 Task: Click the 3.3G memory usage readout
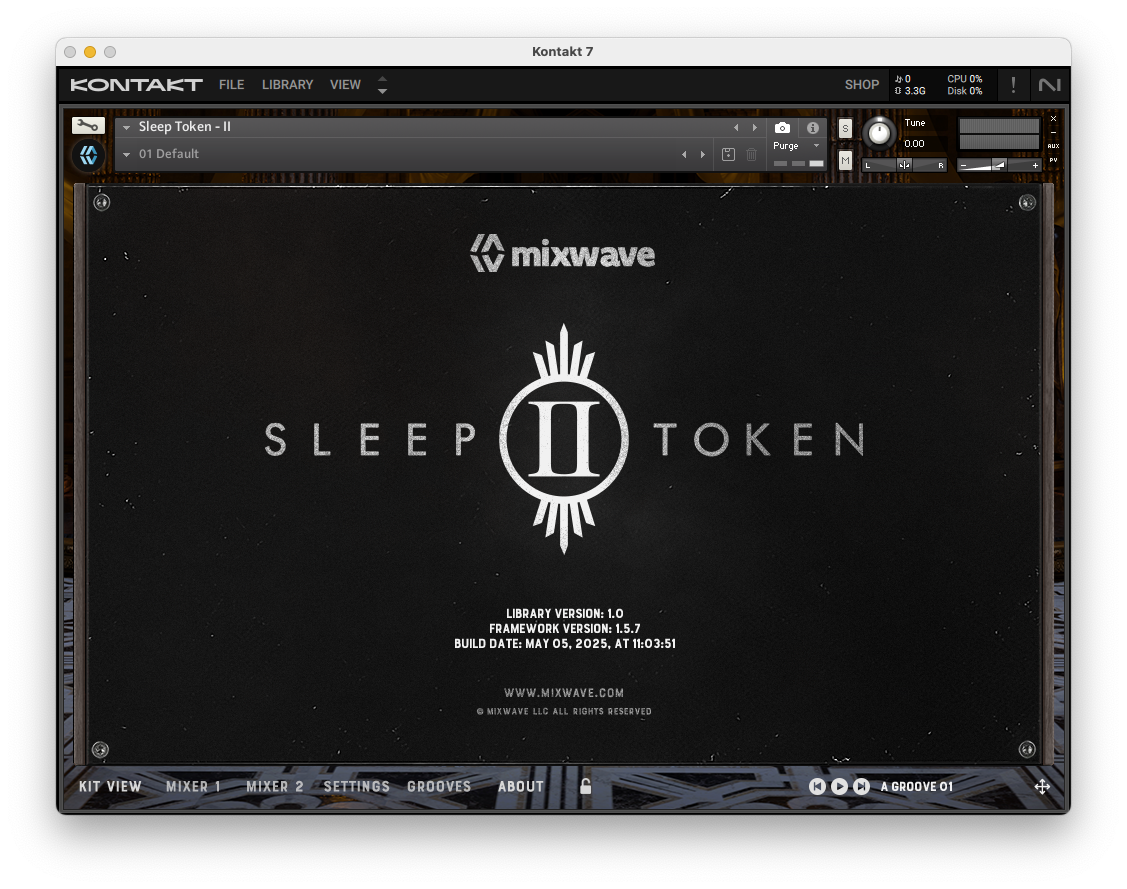click(910, 91)
